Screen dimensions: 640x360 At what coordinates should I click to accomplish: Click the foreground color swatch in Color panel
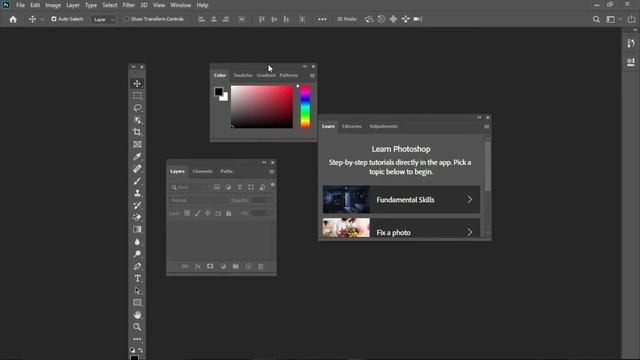tap(219, 91)
